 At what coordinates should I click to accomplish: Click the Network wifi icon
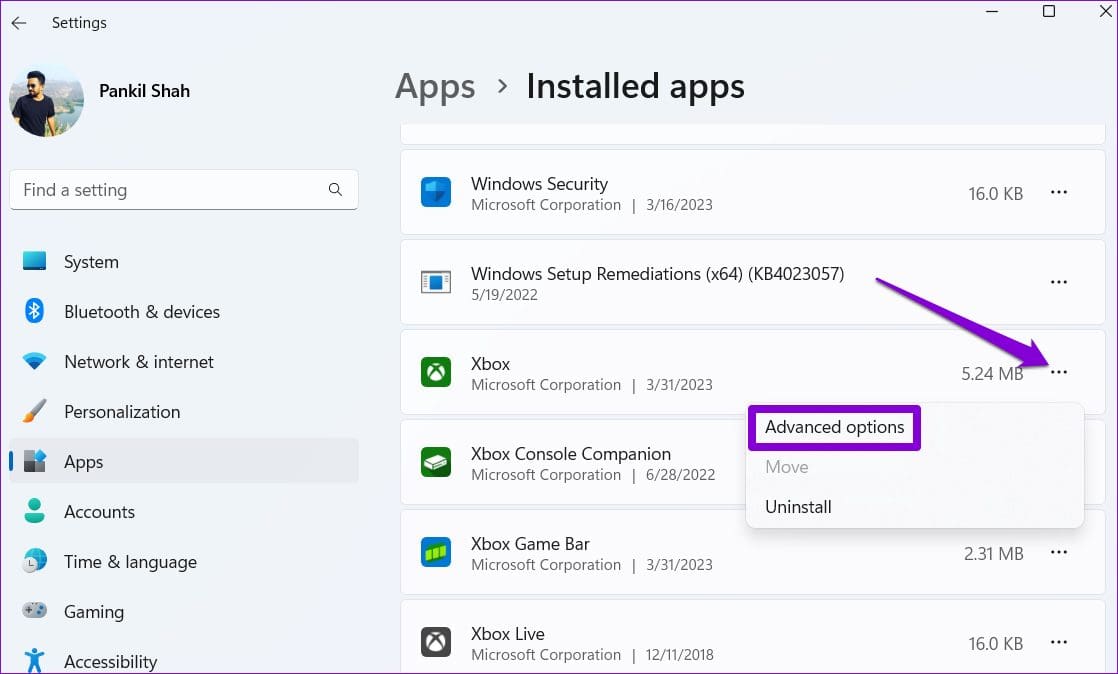pyautogui.click(x=34, y=362)
